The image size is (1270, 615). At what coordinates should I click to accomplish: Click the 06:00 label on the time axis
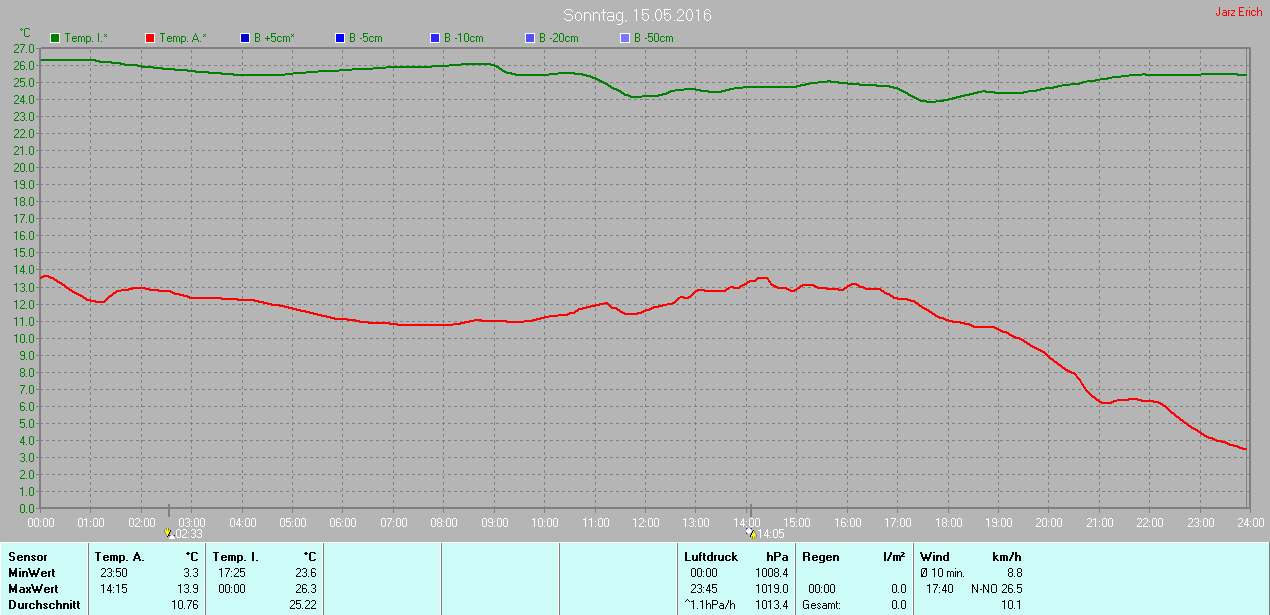click(343, 523)
